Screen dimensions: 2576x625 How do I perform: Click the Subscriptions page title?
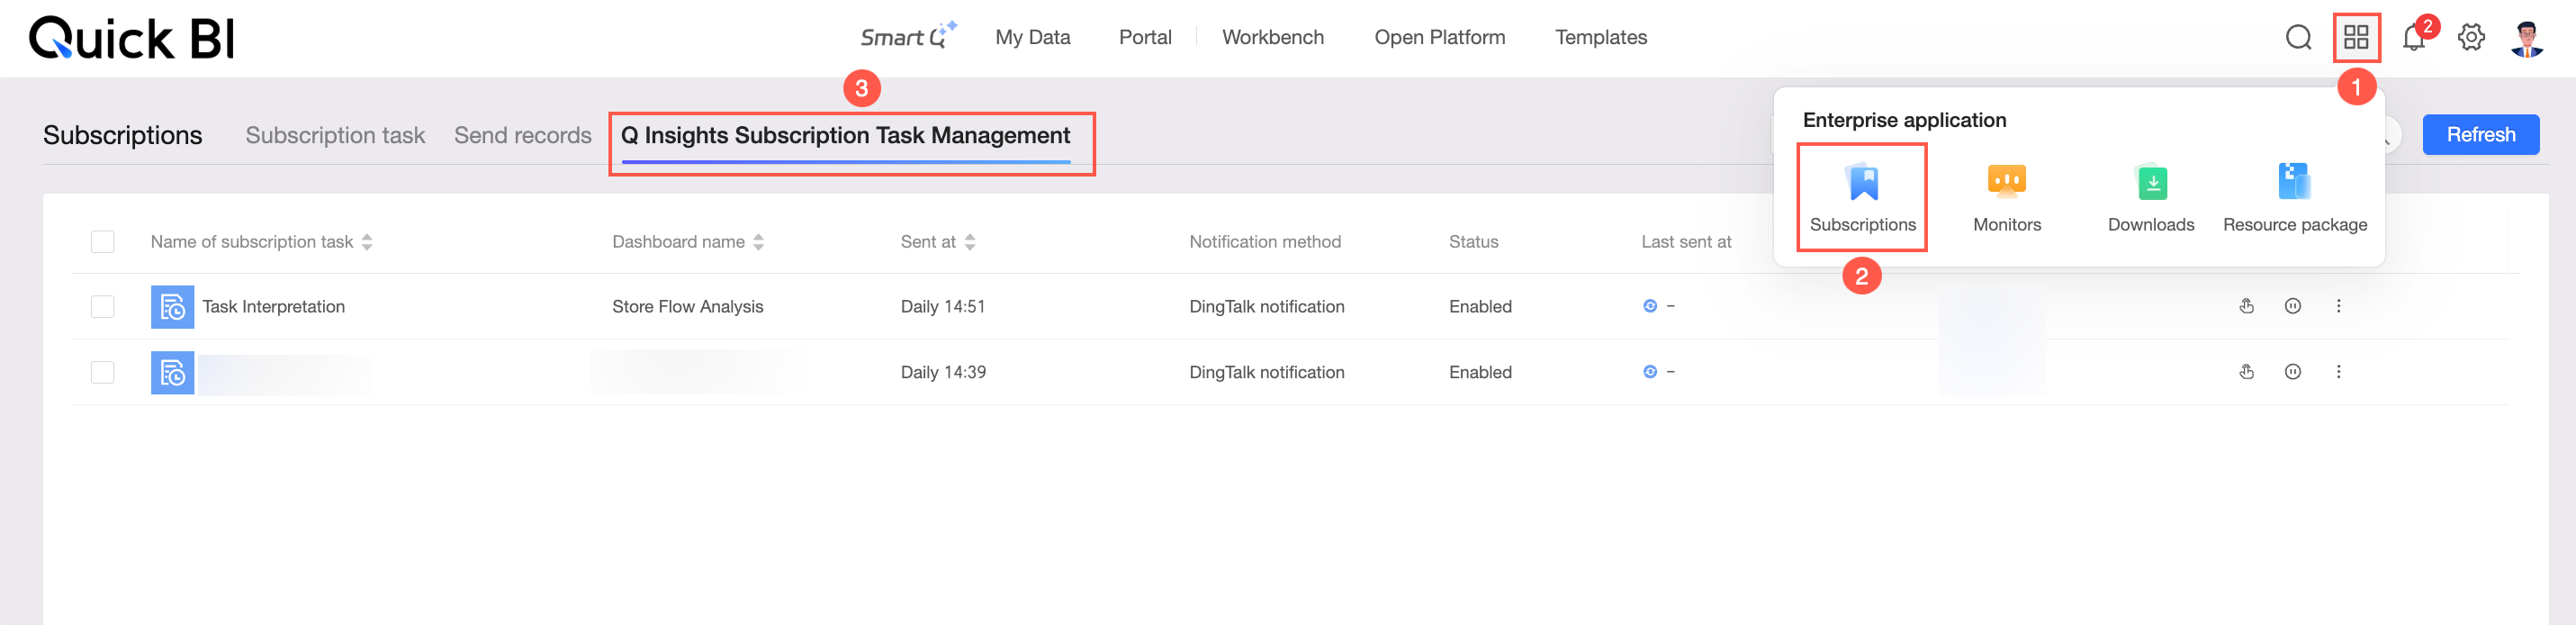click(122, 135)
